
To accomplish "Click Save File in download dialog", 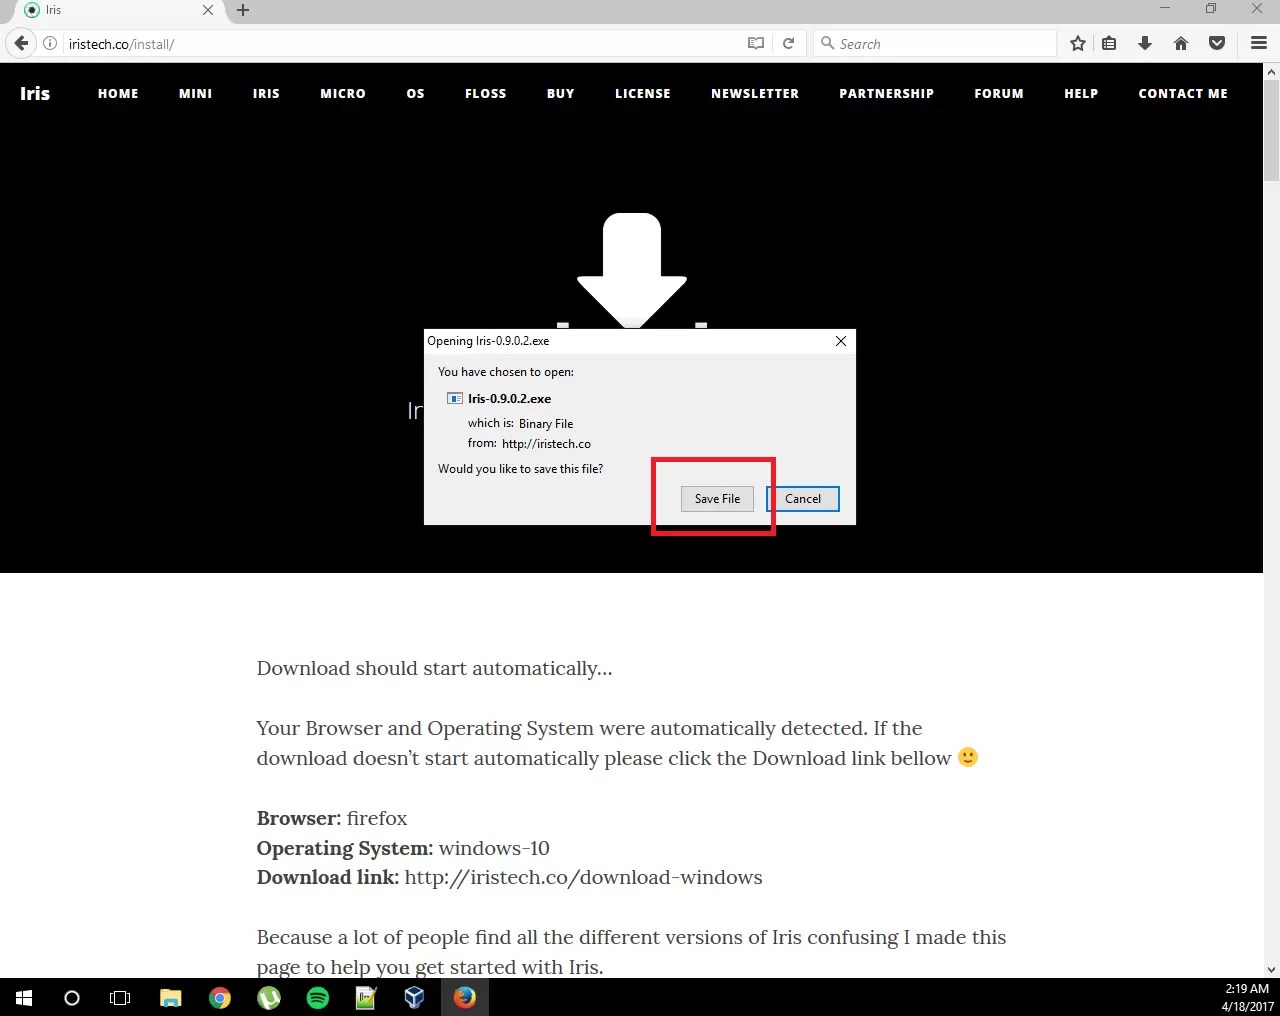I will tap(717, 499).
